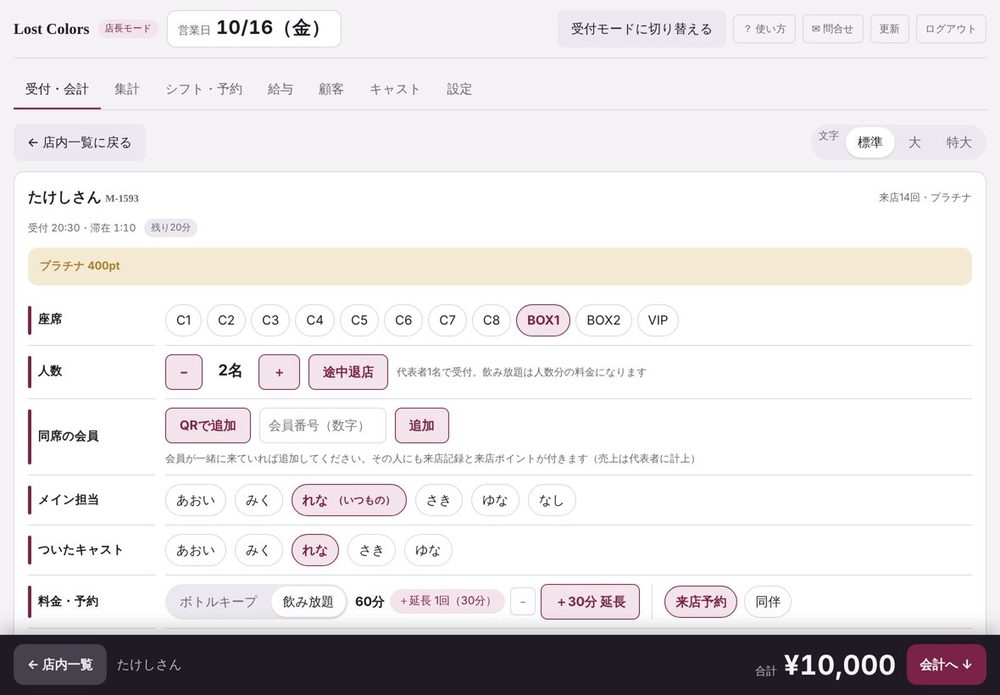Click the 会計へ ↓ checkout button
The image size is (1000, 695).
tap(946, 664)
